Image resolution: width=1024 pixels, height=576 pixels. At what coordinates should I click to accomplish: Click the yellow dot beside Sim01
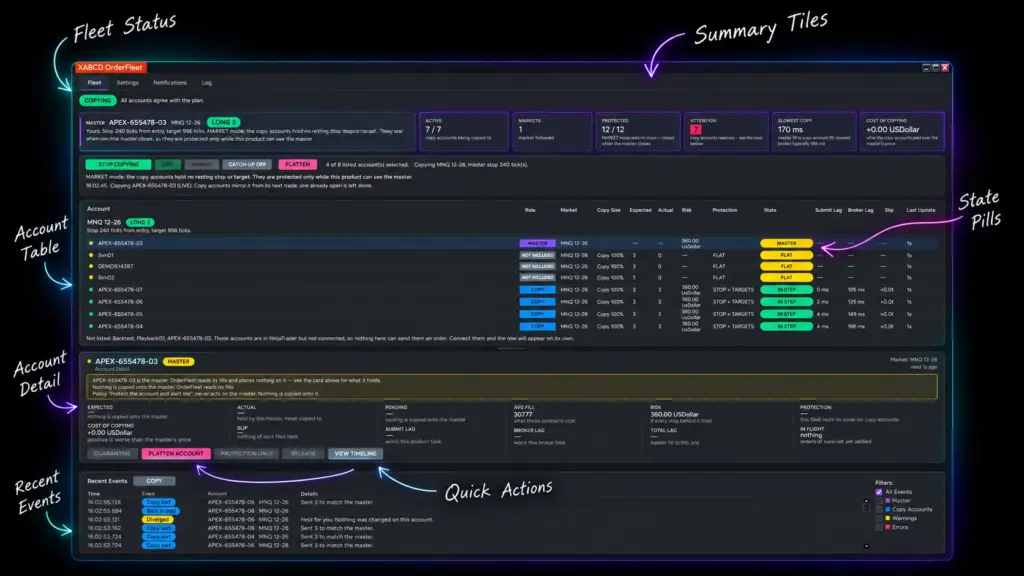(91, 255)
